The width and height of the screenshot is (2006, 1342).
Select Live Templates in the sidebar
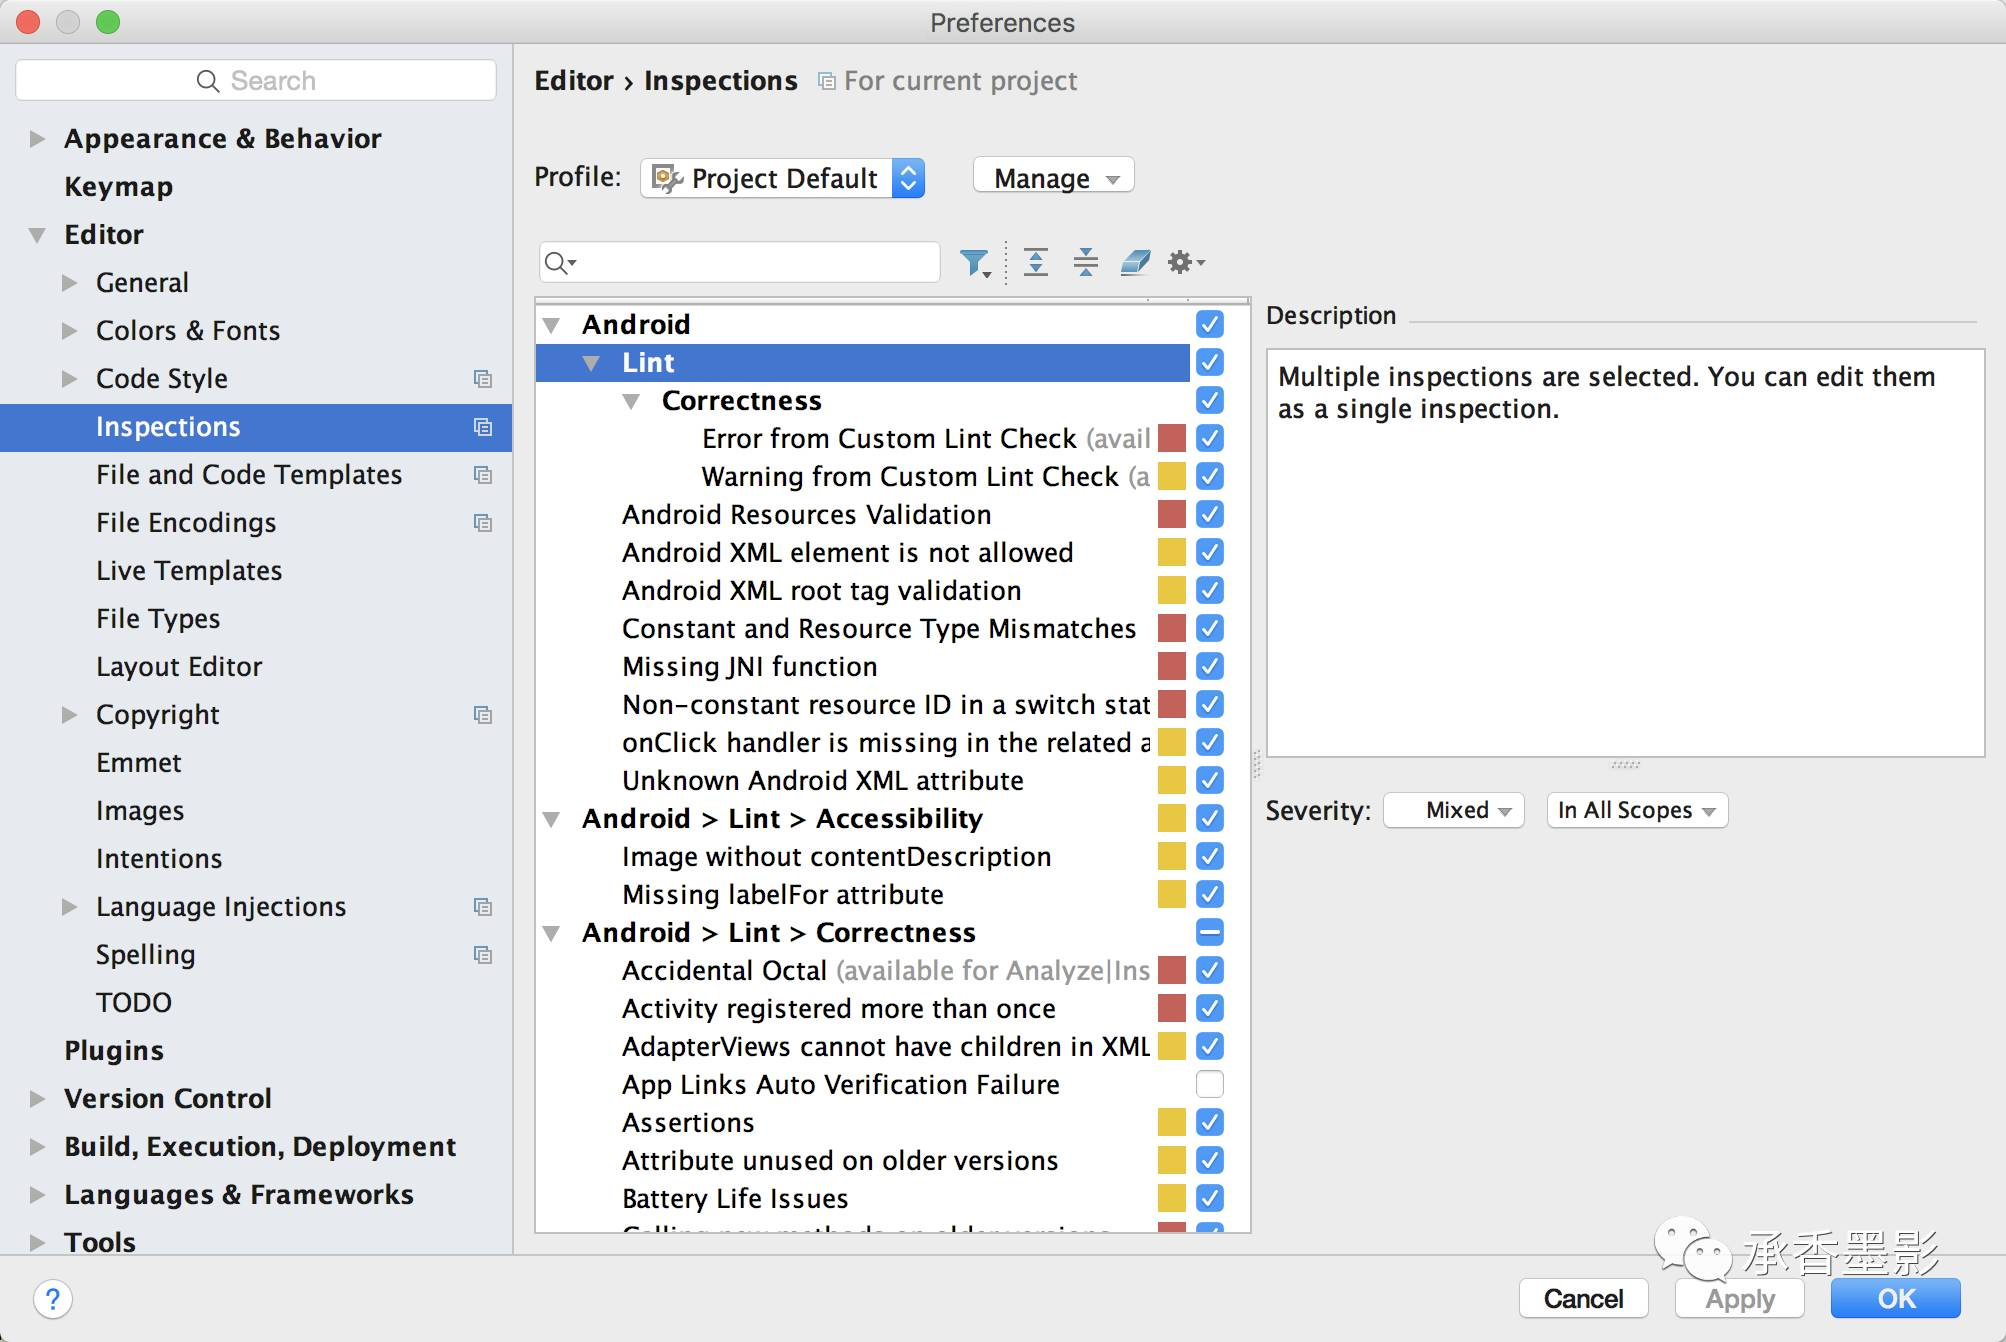click(189, 571)
